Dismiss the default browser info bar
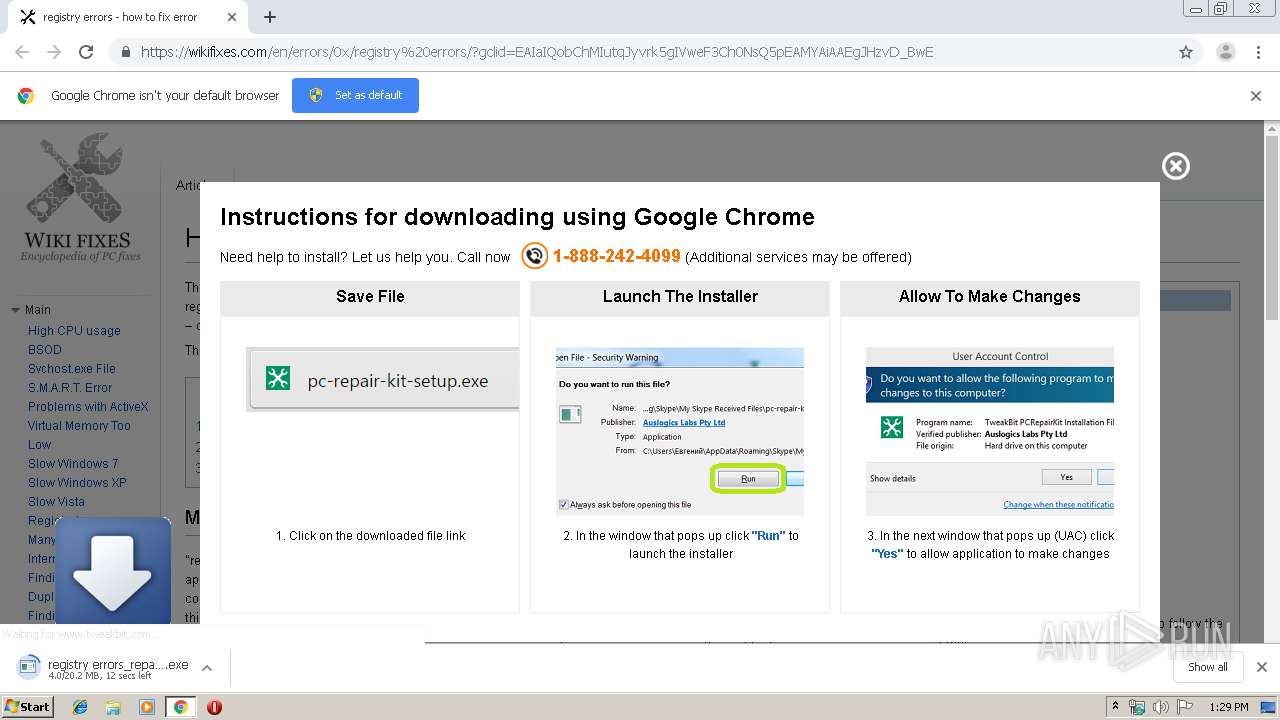 1256,96
